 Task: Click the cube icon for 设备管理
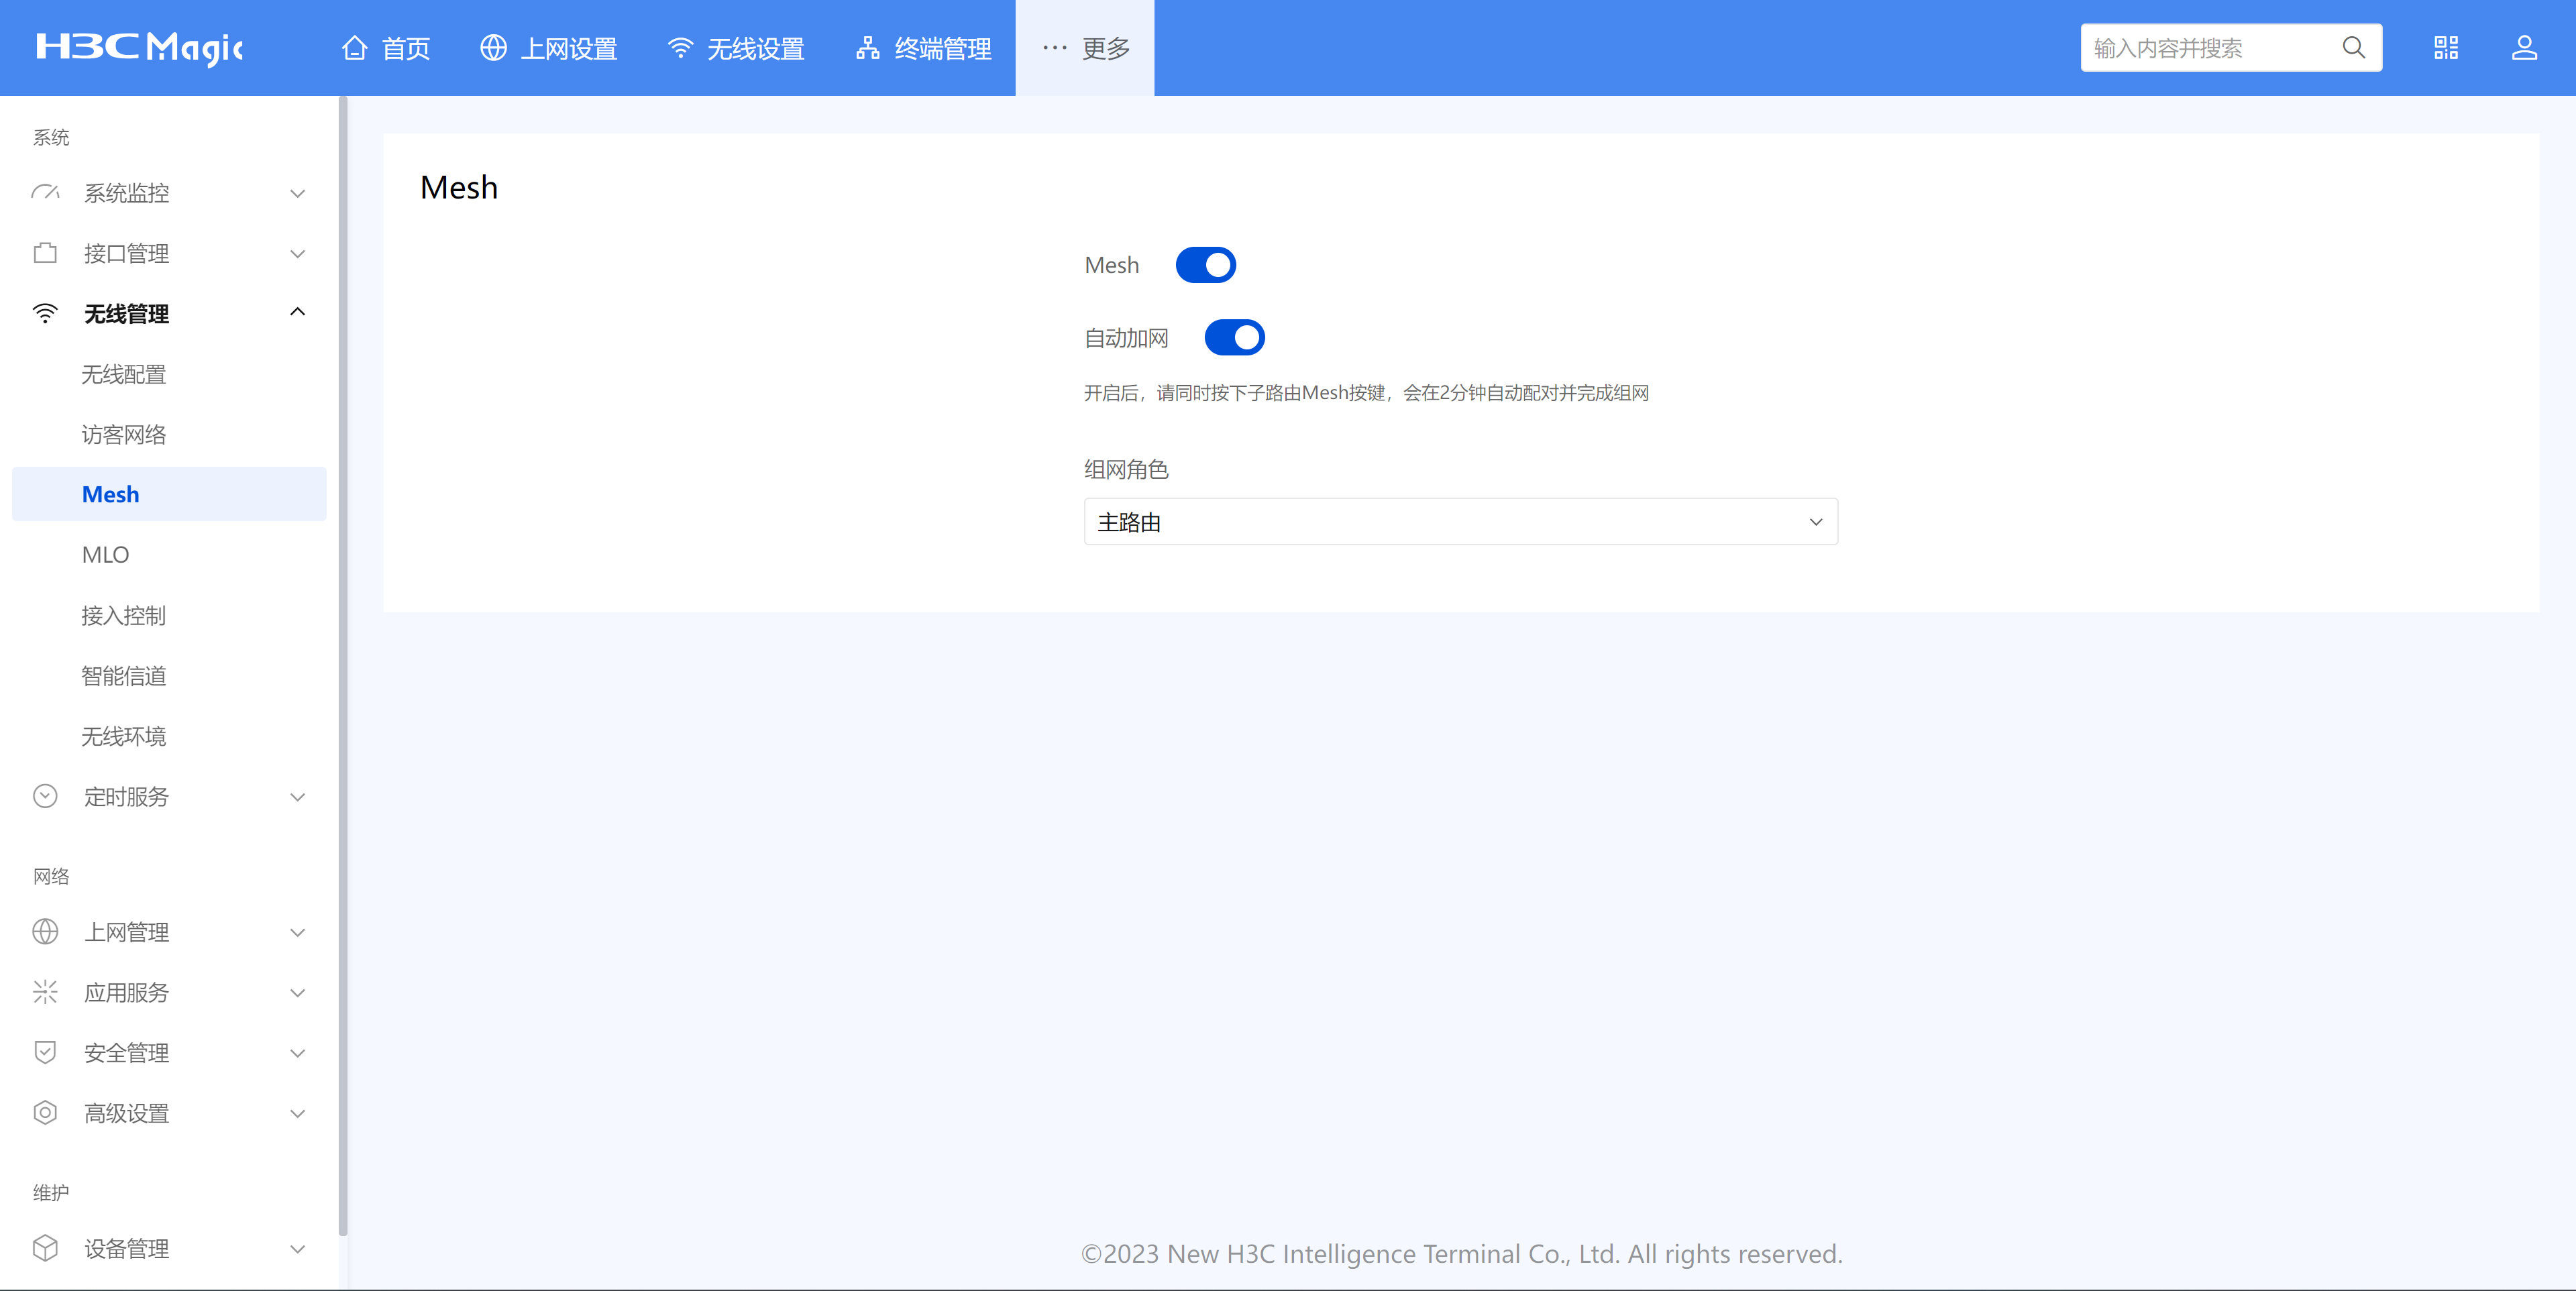(x=45, y=1249)
